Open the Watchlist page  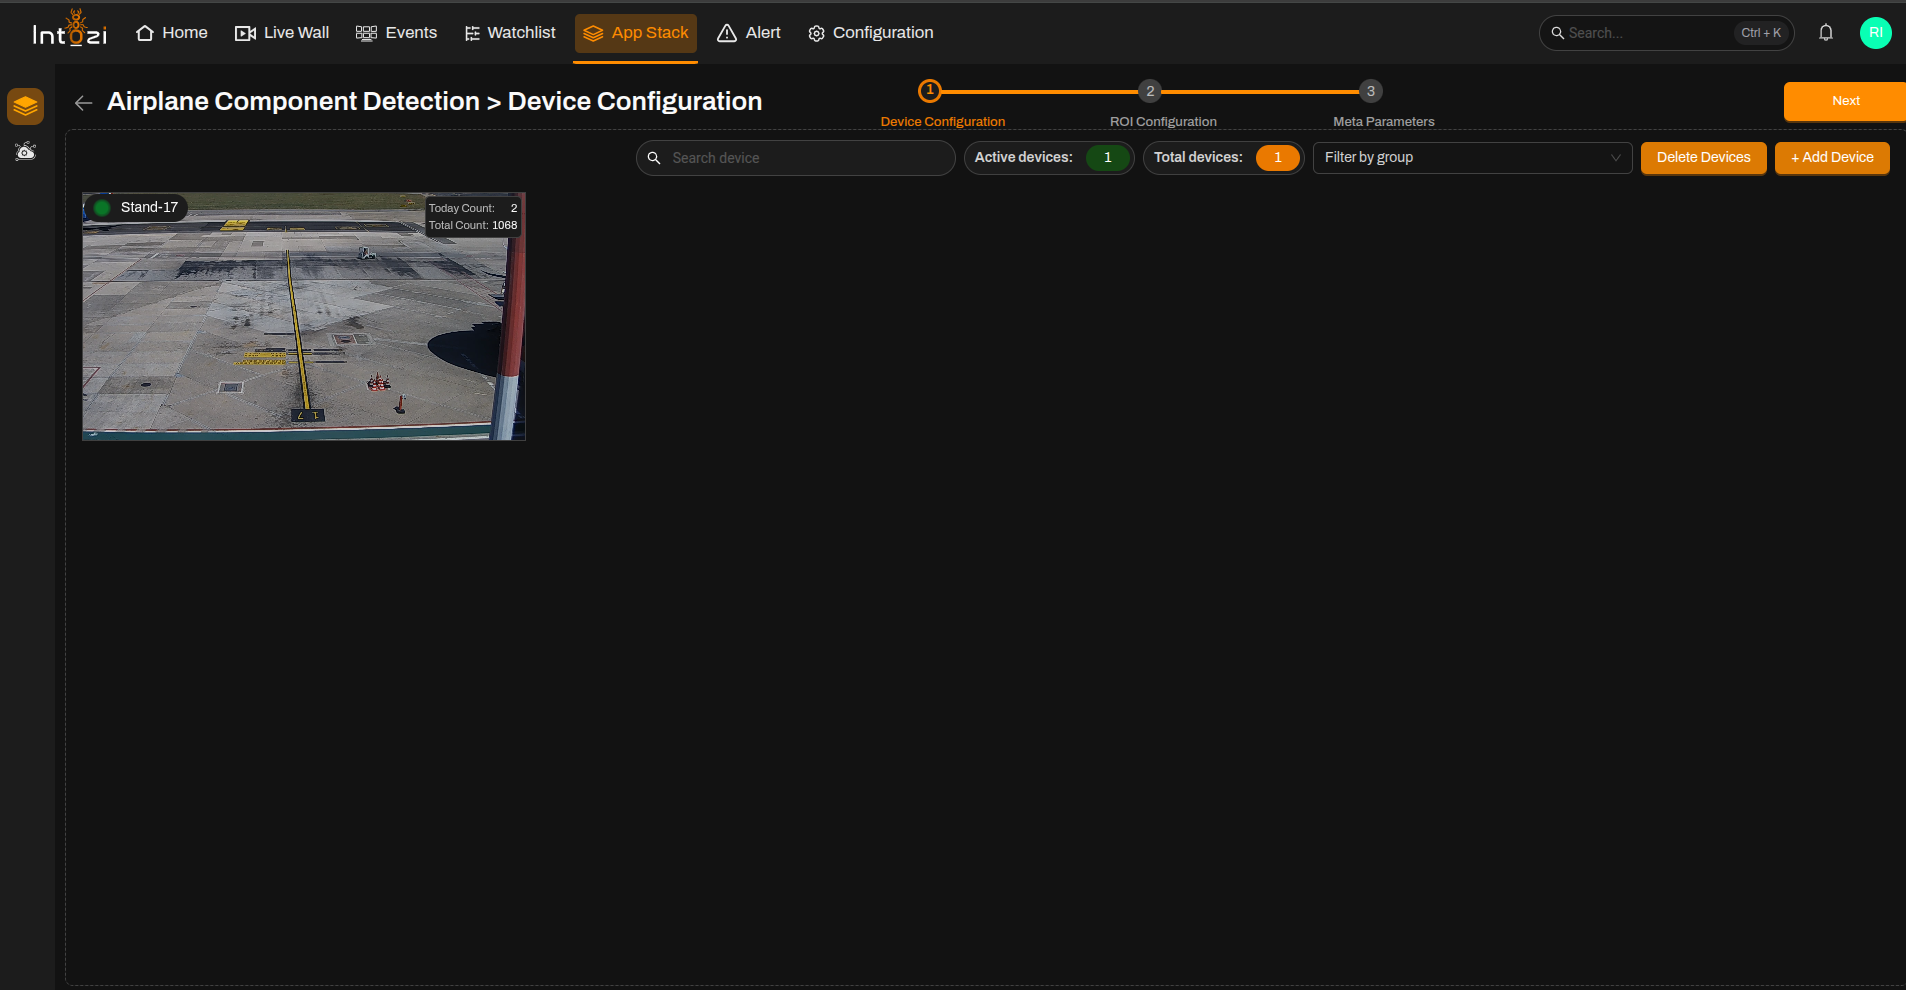(x=510, y=33)
